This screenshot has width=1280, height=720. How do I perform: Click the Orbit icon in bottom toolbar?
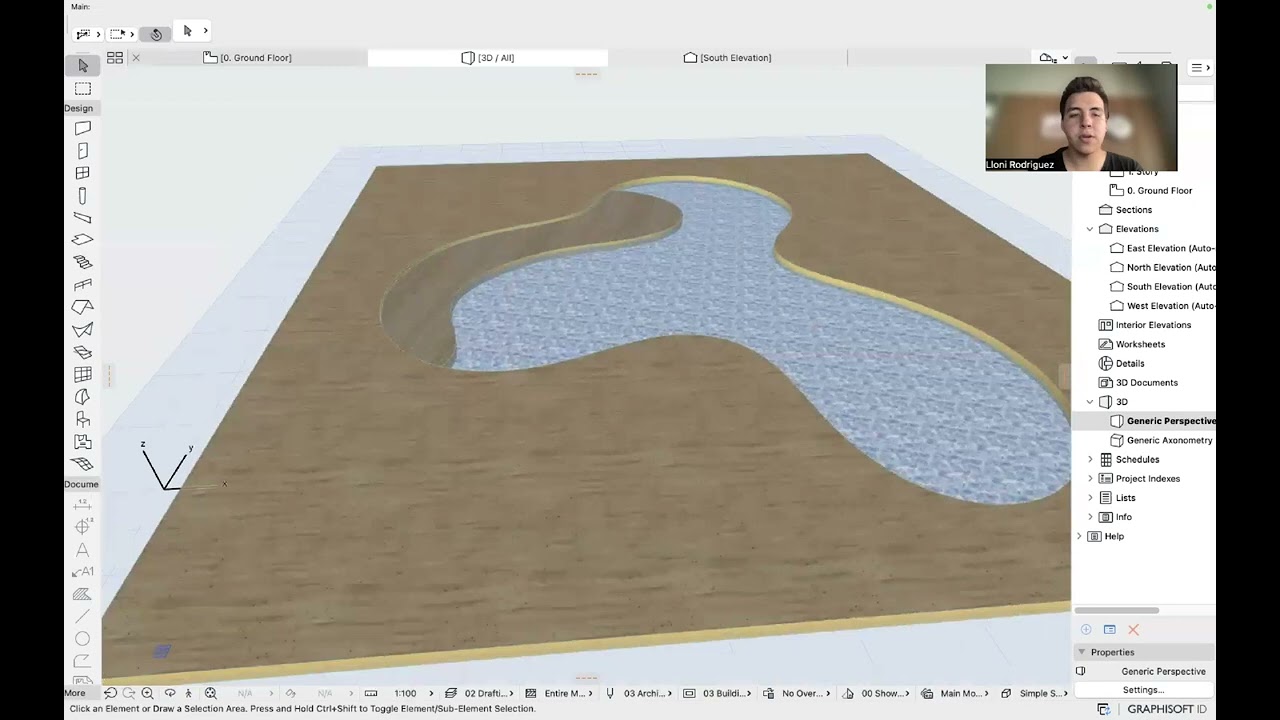(170, 693)
